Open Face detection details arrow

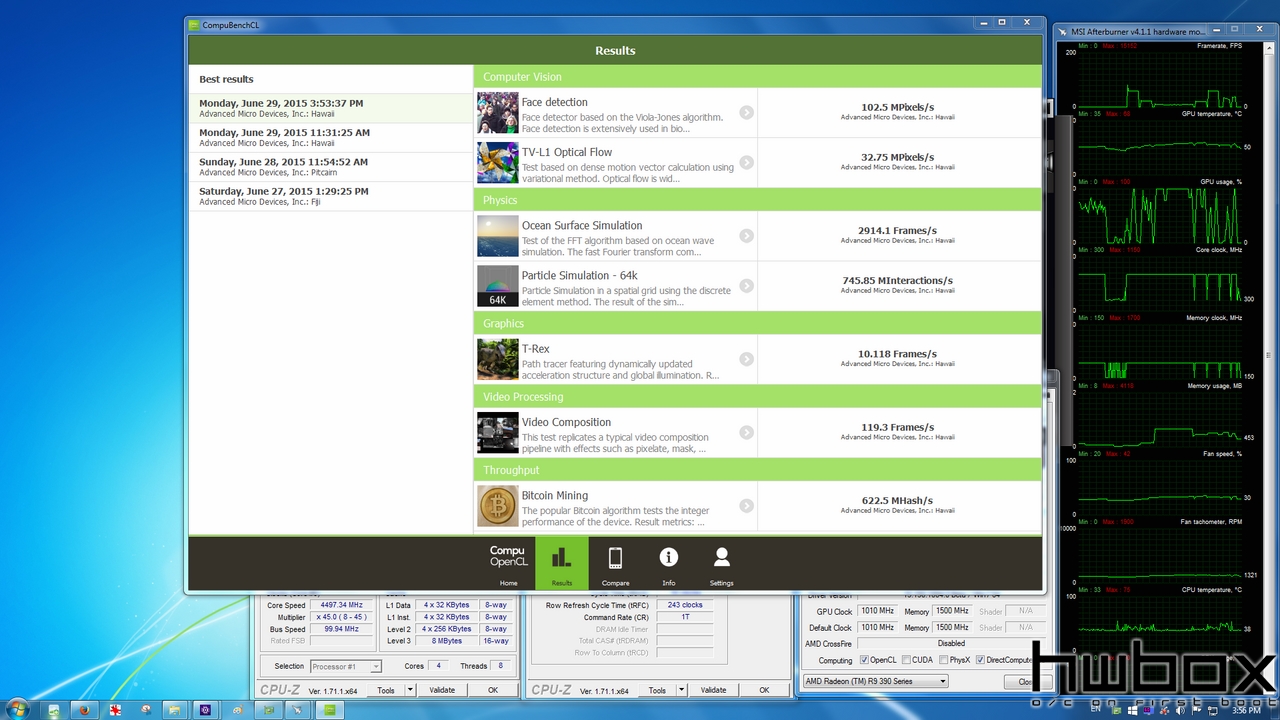click(746, 112)
